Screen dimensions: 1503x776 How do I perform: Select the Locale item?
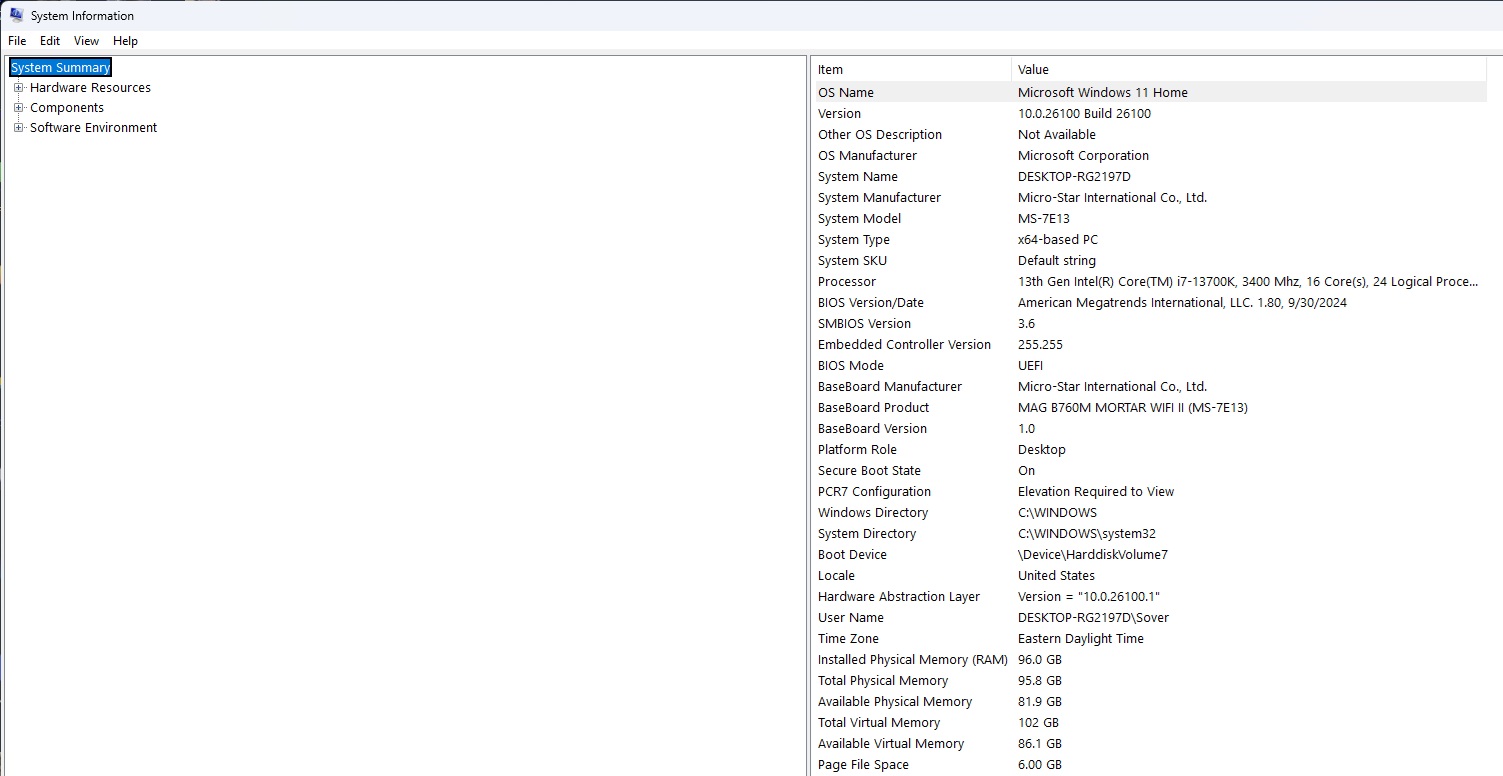(836, 575)
